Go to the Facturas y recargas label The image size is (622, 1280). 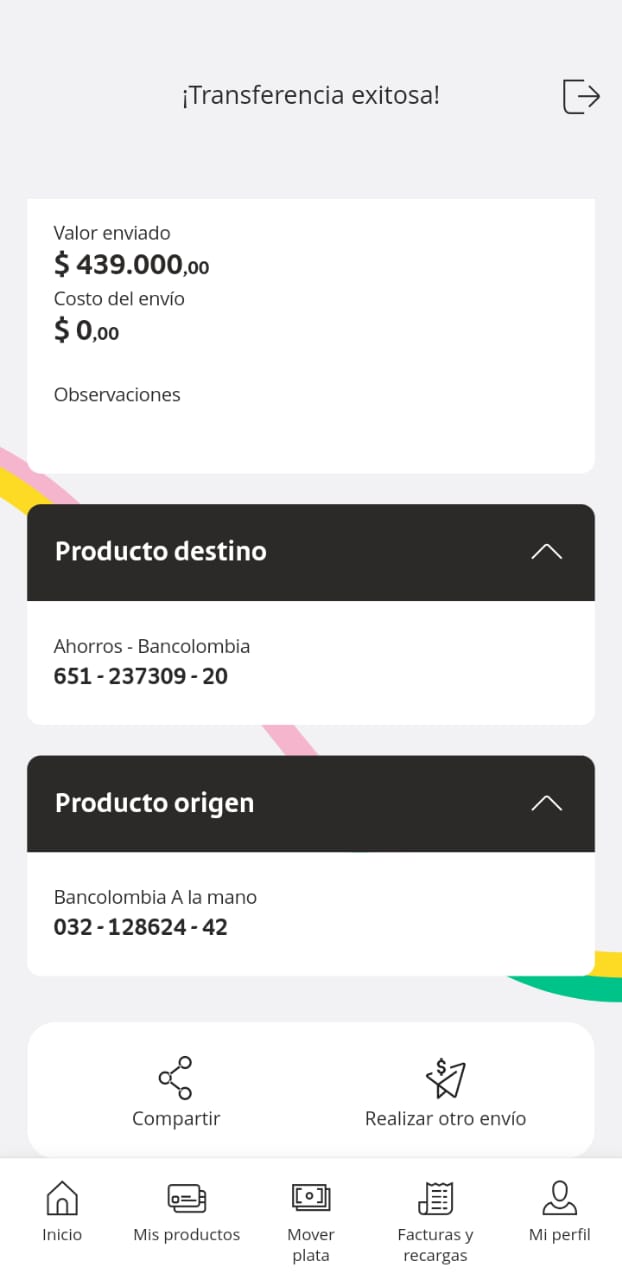pyautogui.click(x=435, y=1245)
